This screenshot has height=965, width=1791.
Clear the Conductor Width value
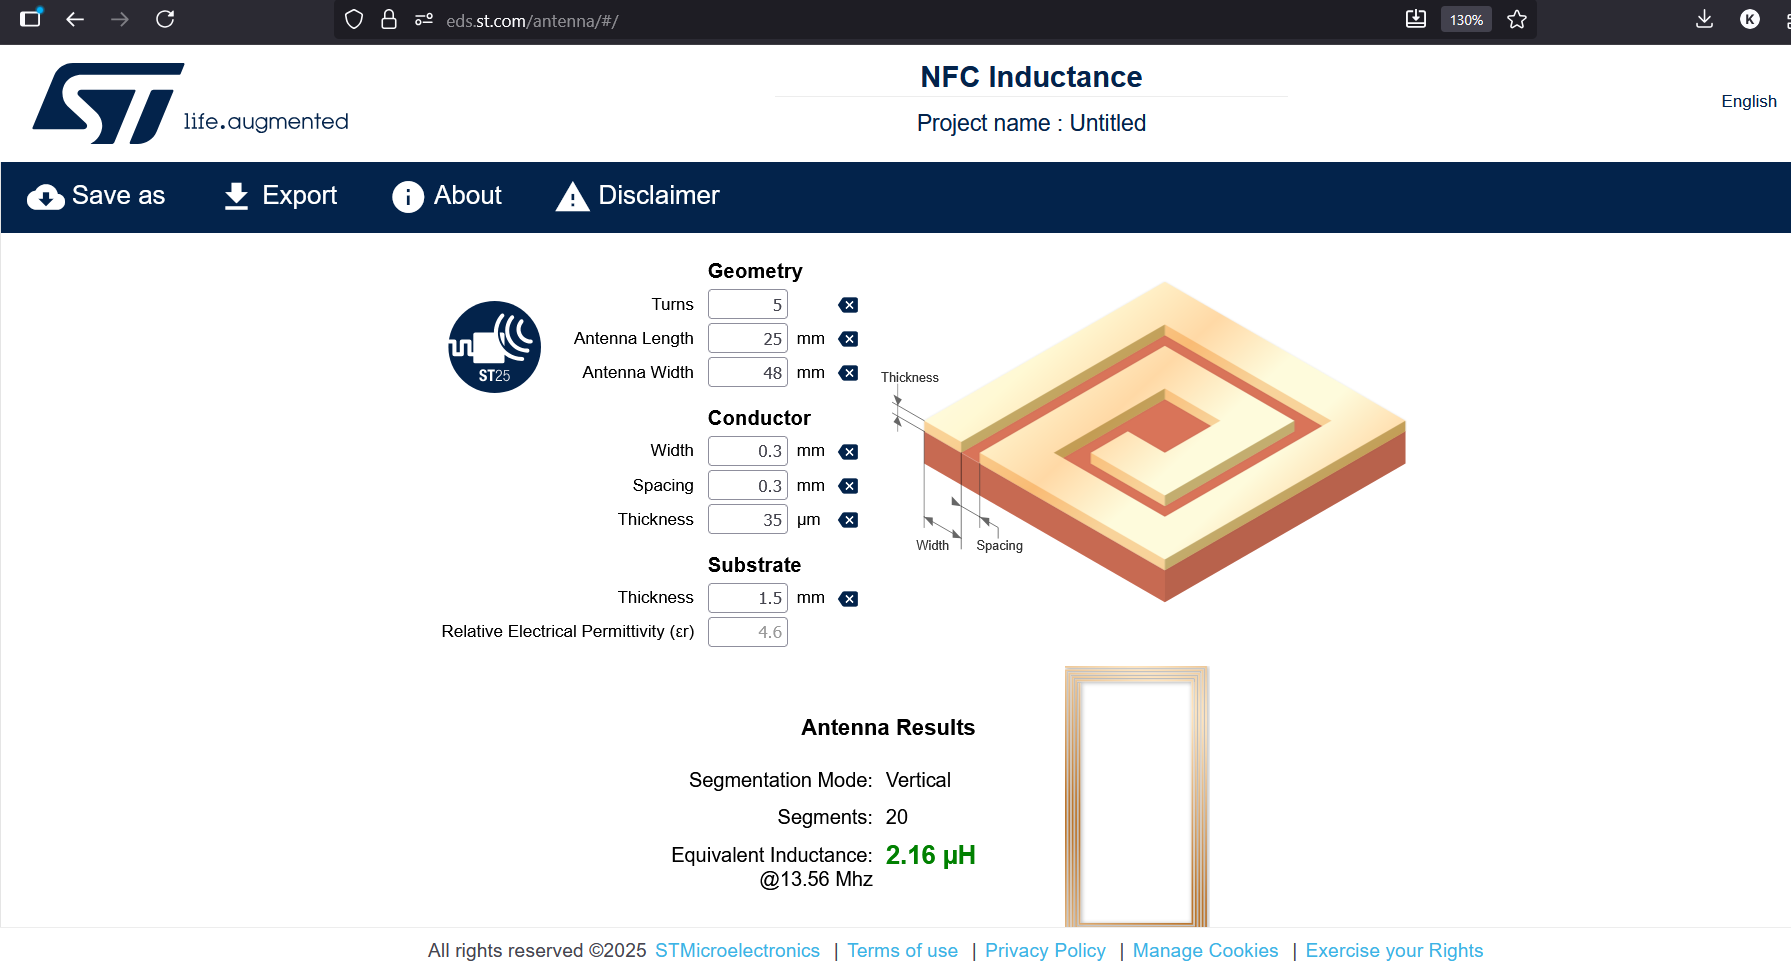[x=848, y=452]
